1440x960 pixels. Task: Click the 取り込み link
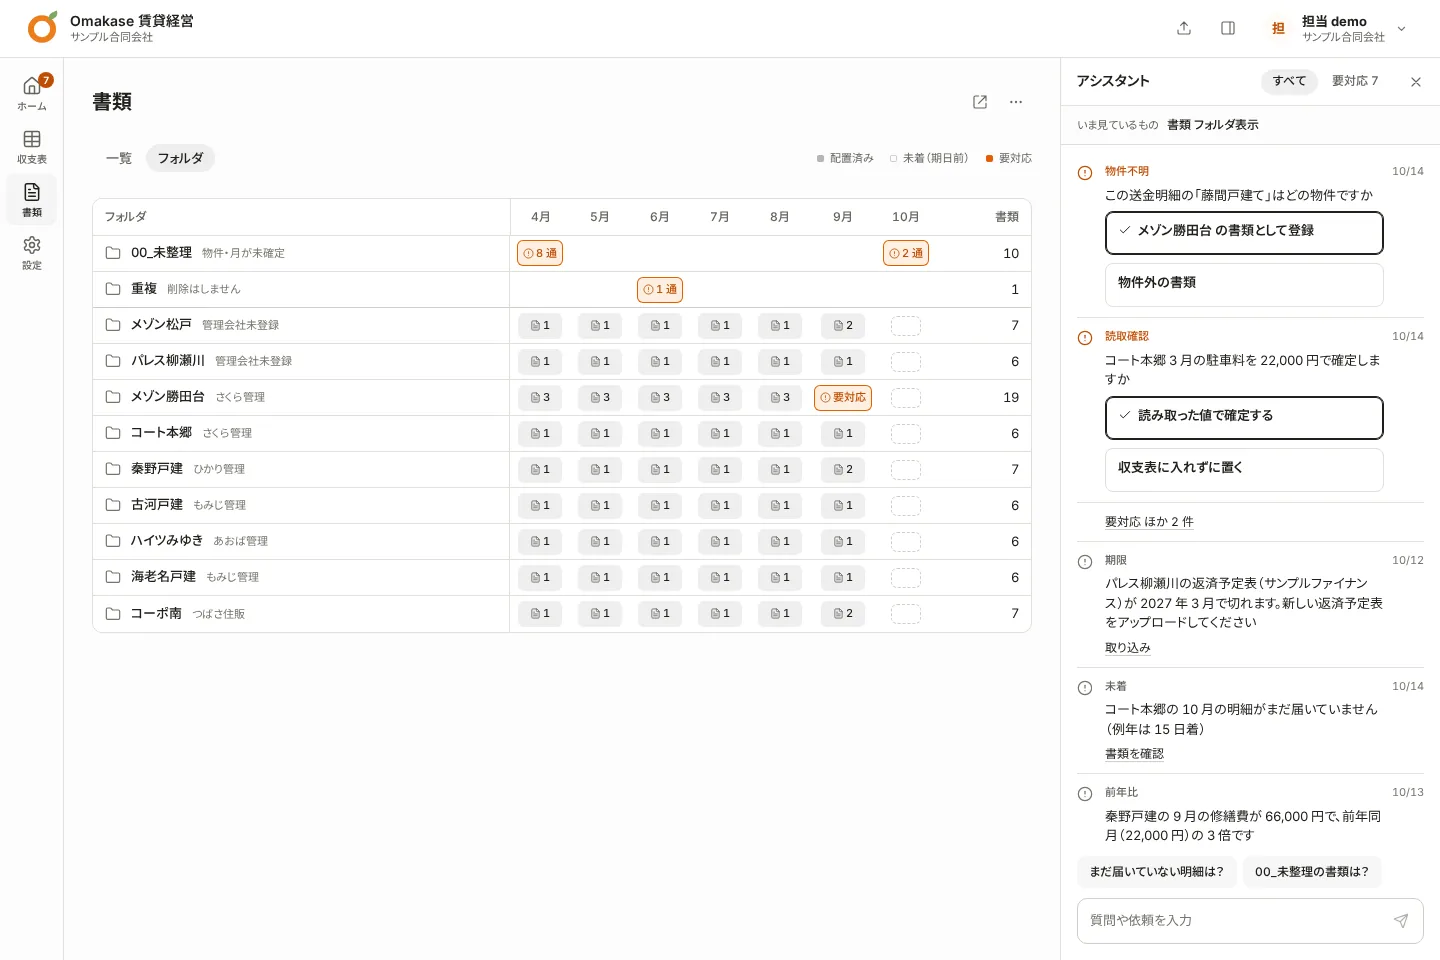(1127, 648)
